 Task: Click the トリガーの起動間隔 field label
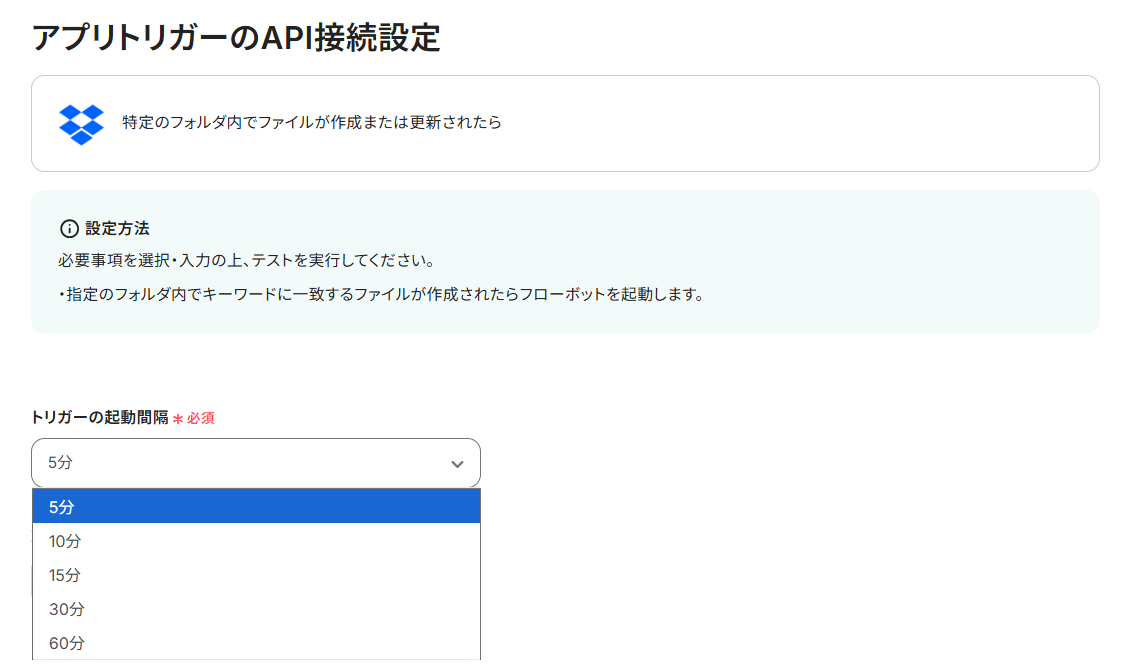tap(100, 418)
